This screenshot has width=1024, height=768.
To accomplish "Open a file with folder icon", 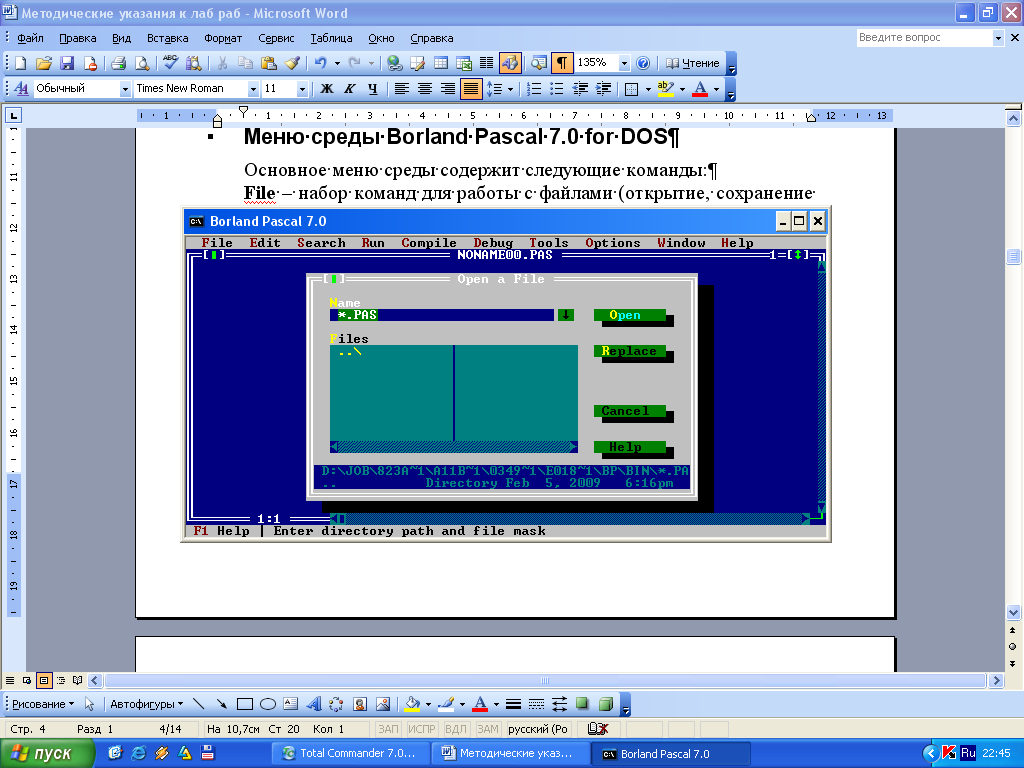I will point(44,63).
